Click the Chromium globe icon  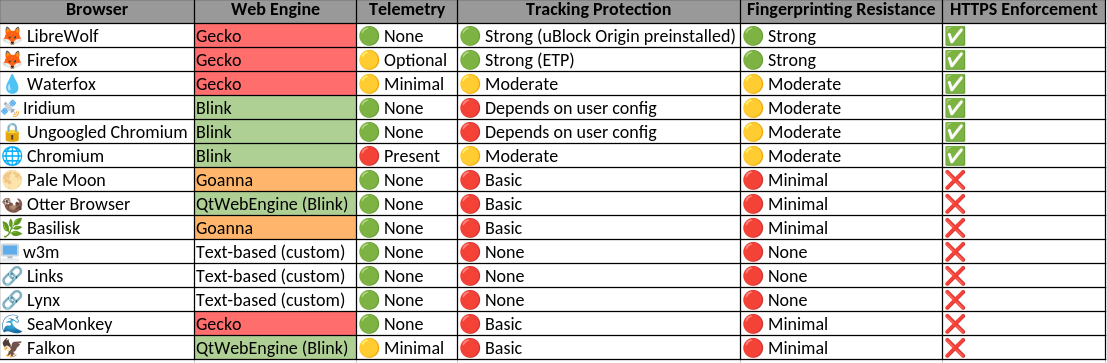click(x=12, y=156)
